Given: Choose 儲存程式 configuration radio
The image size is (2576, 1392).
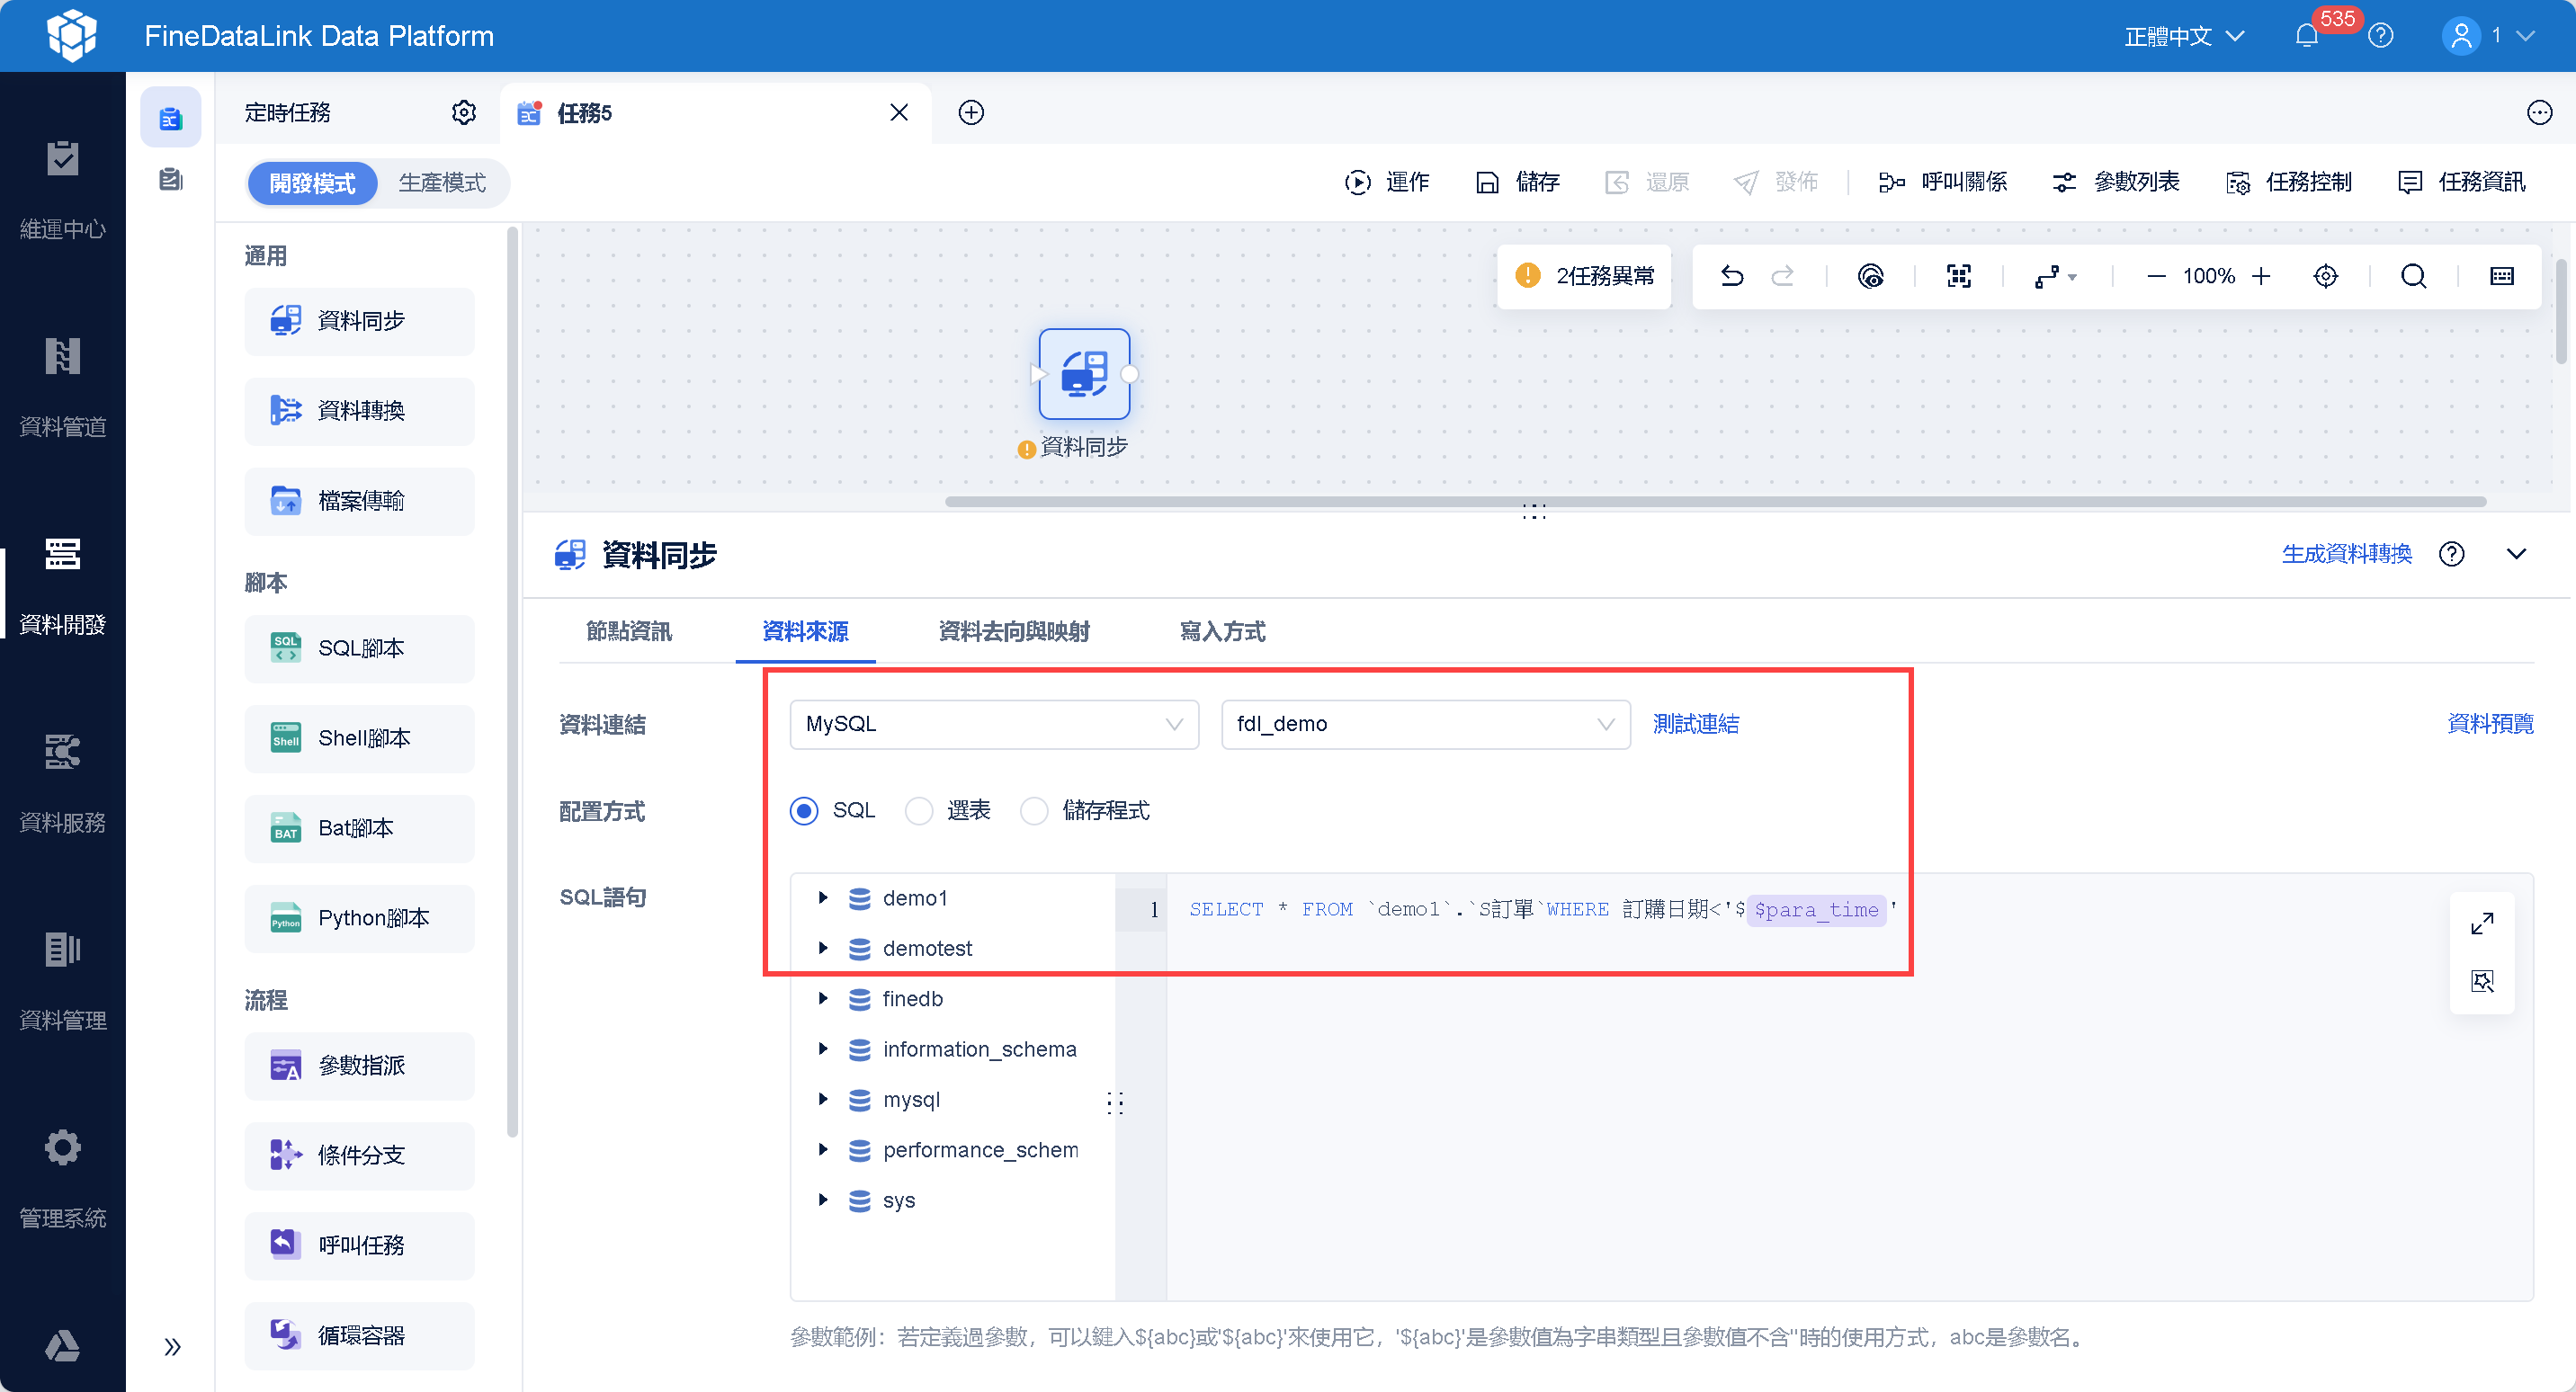Looking at the screenshot, I should click(x=1034, y=810).
